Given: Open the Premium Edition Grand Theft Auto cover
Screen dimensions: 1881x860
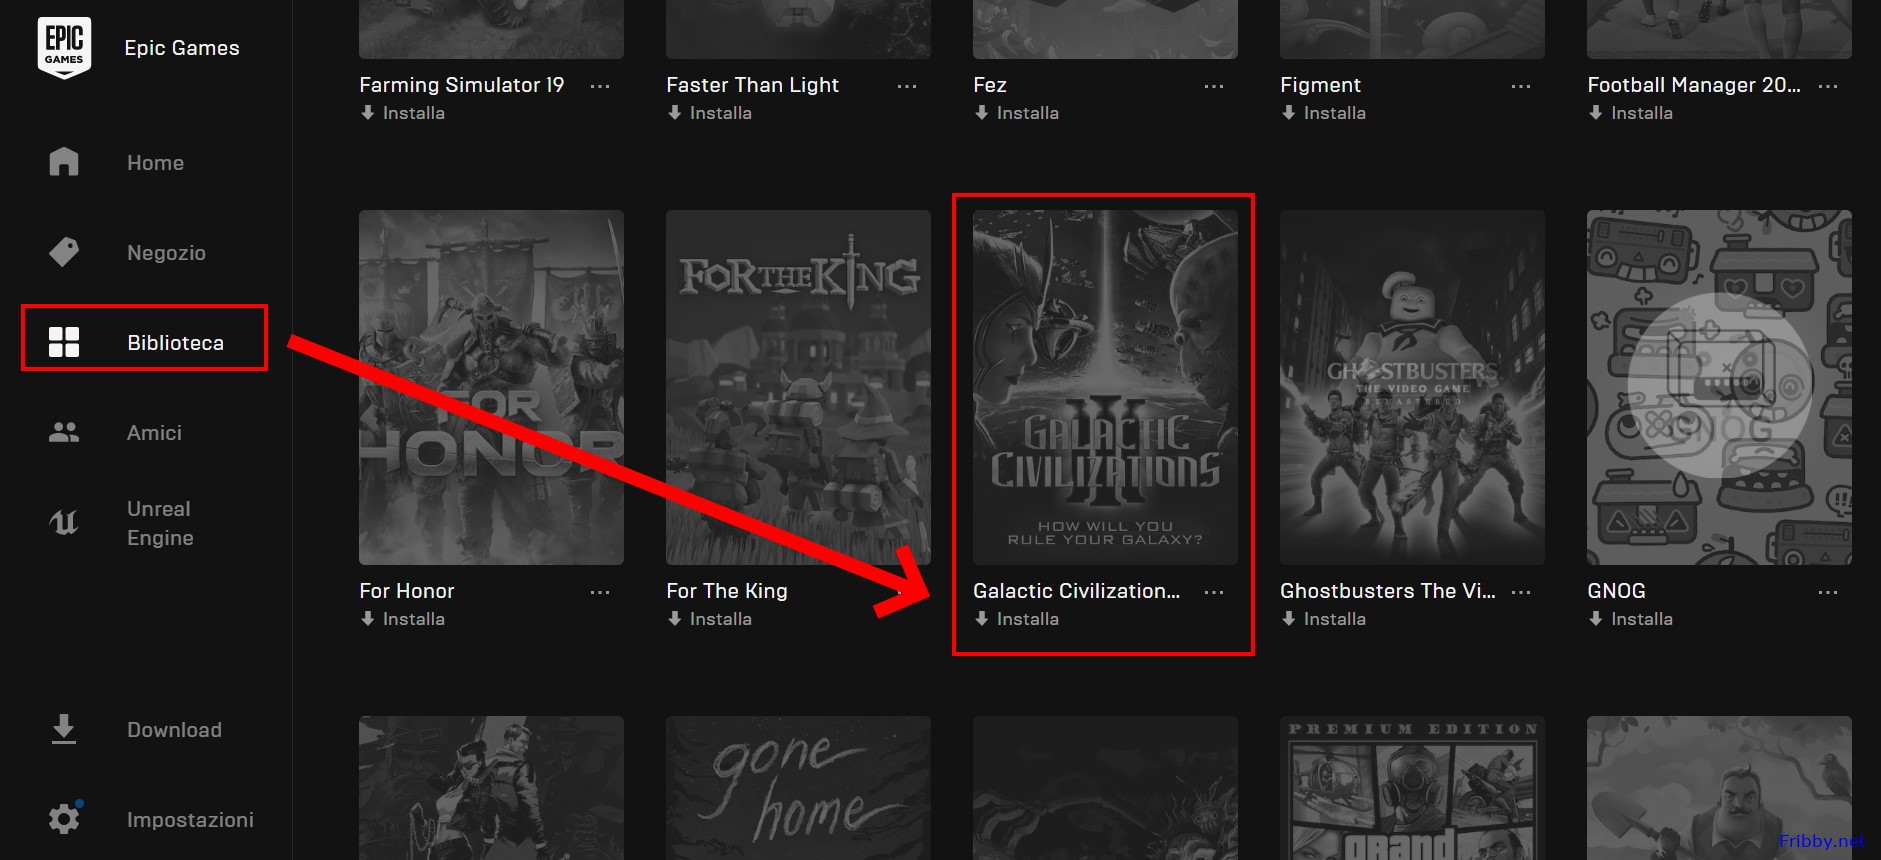Looking at the screenshot, I should [1412, 788].
